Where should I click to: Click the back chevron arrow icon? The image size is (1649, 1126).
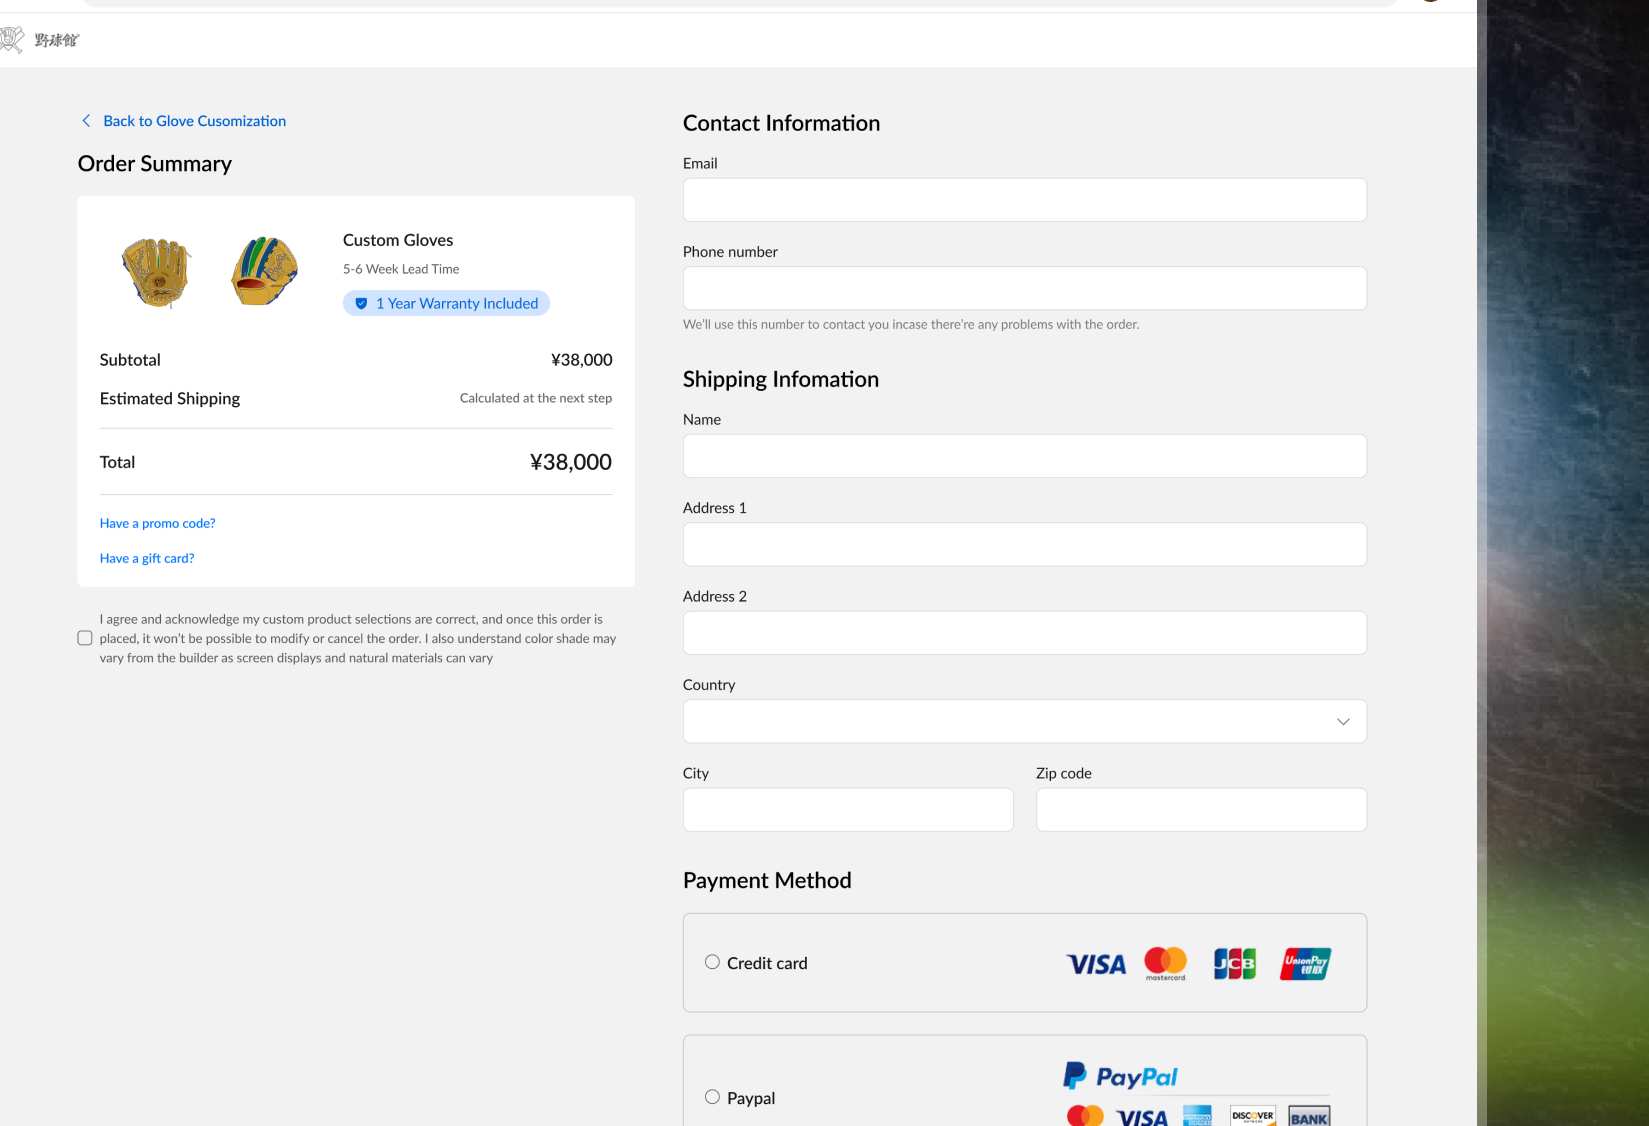point(86,121)
